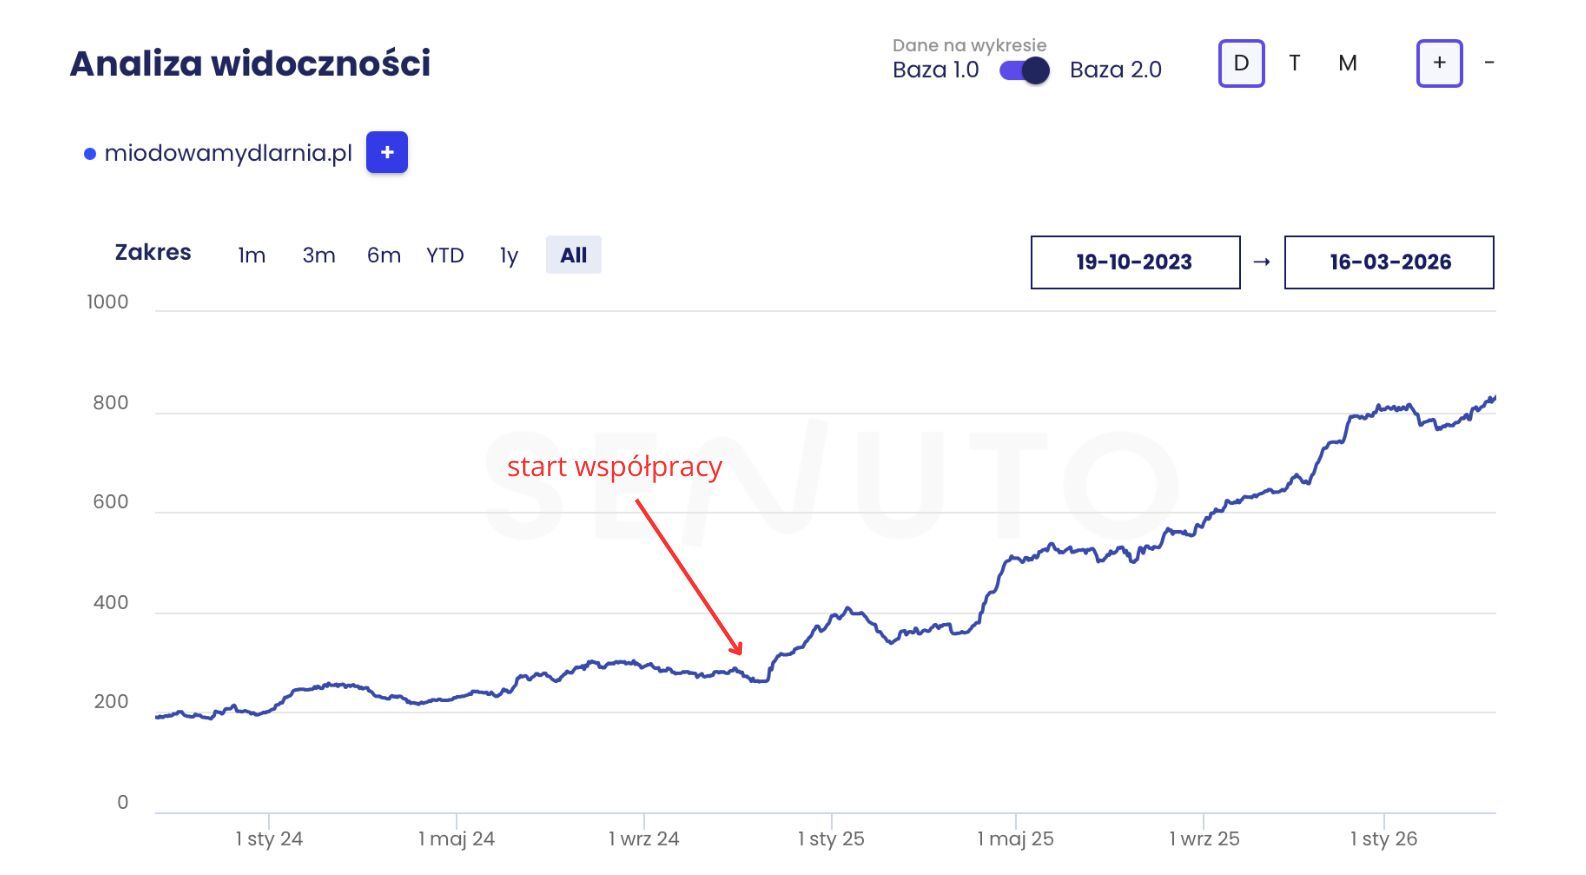Click the miodowamydlarnia.pl domain label

(x=228, y=153)
